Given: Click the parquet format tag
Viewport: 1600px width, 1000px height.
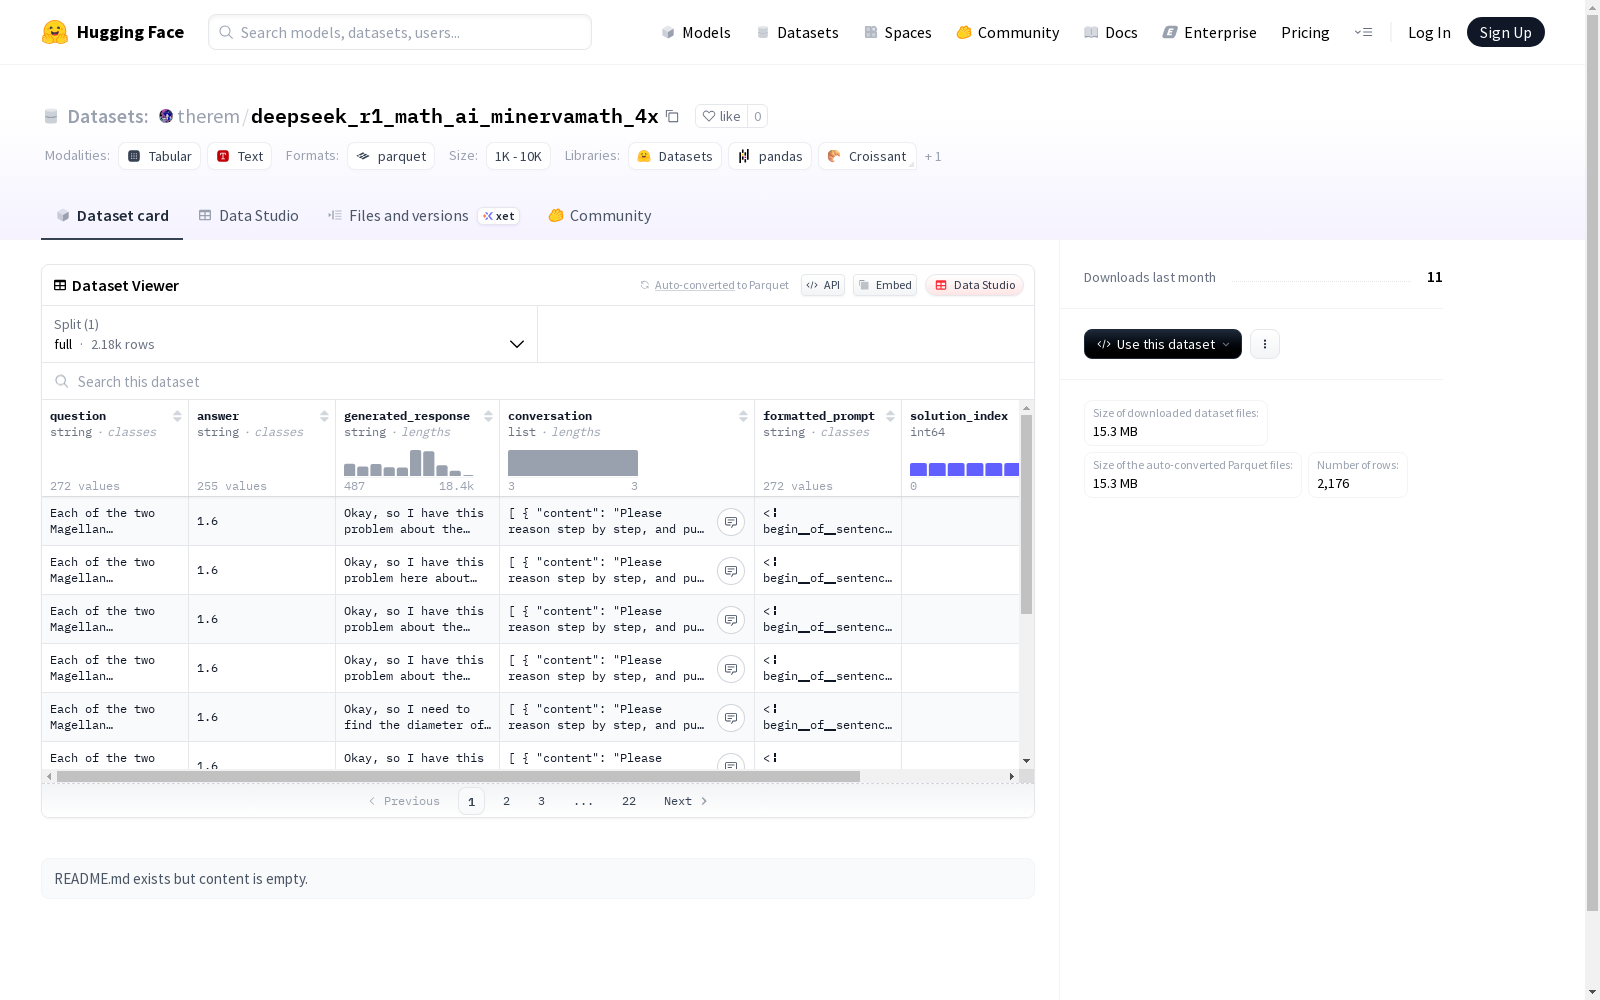Looking at the screenshot, I should click(x=391, y=156).
